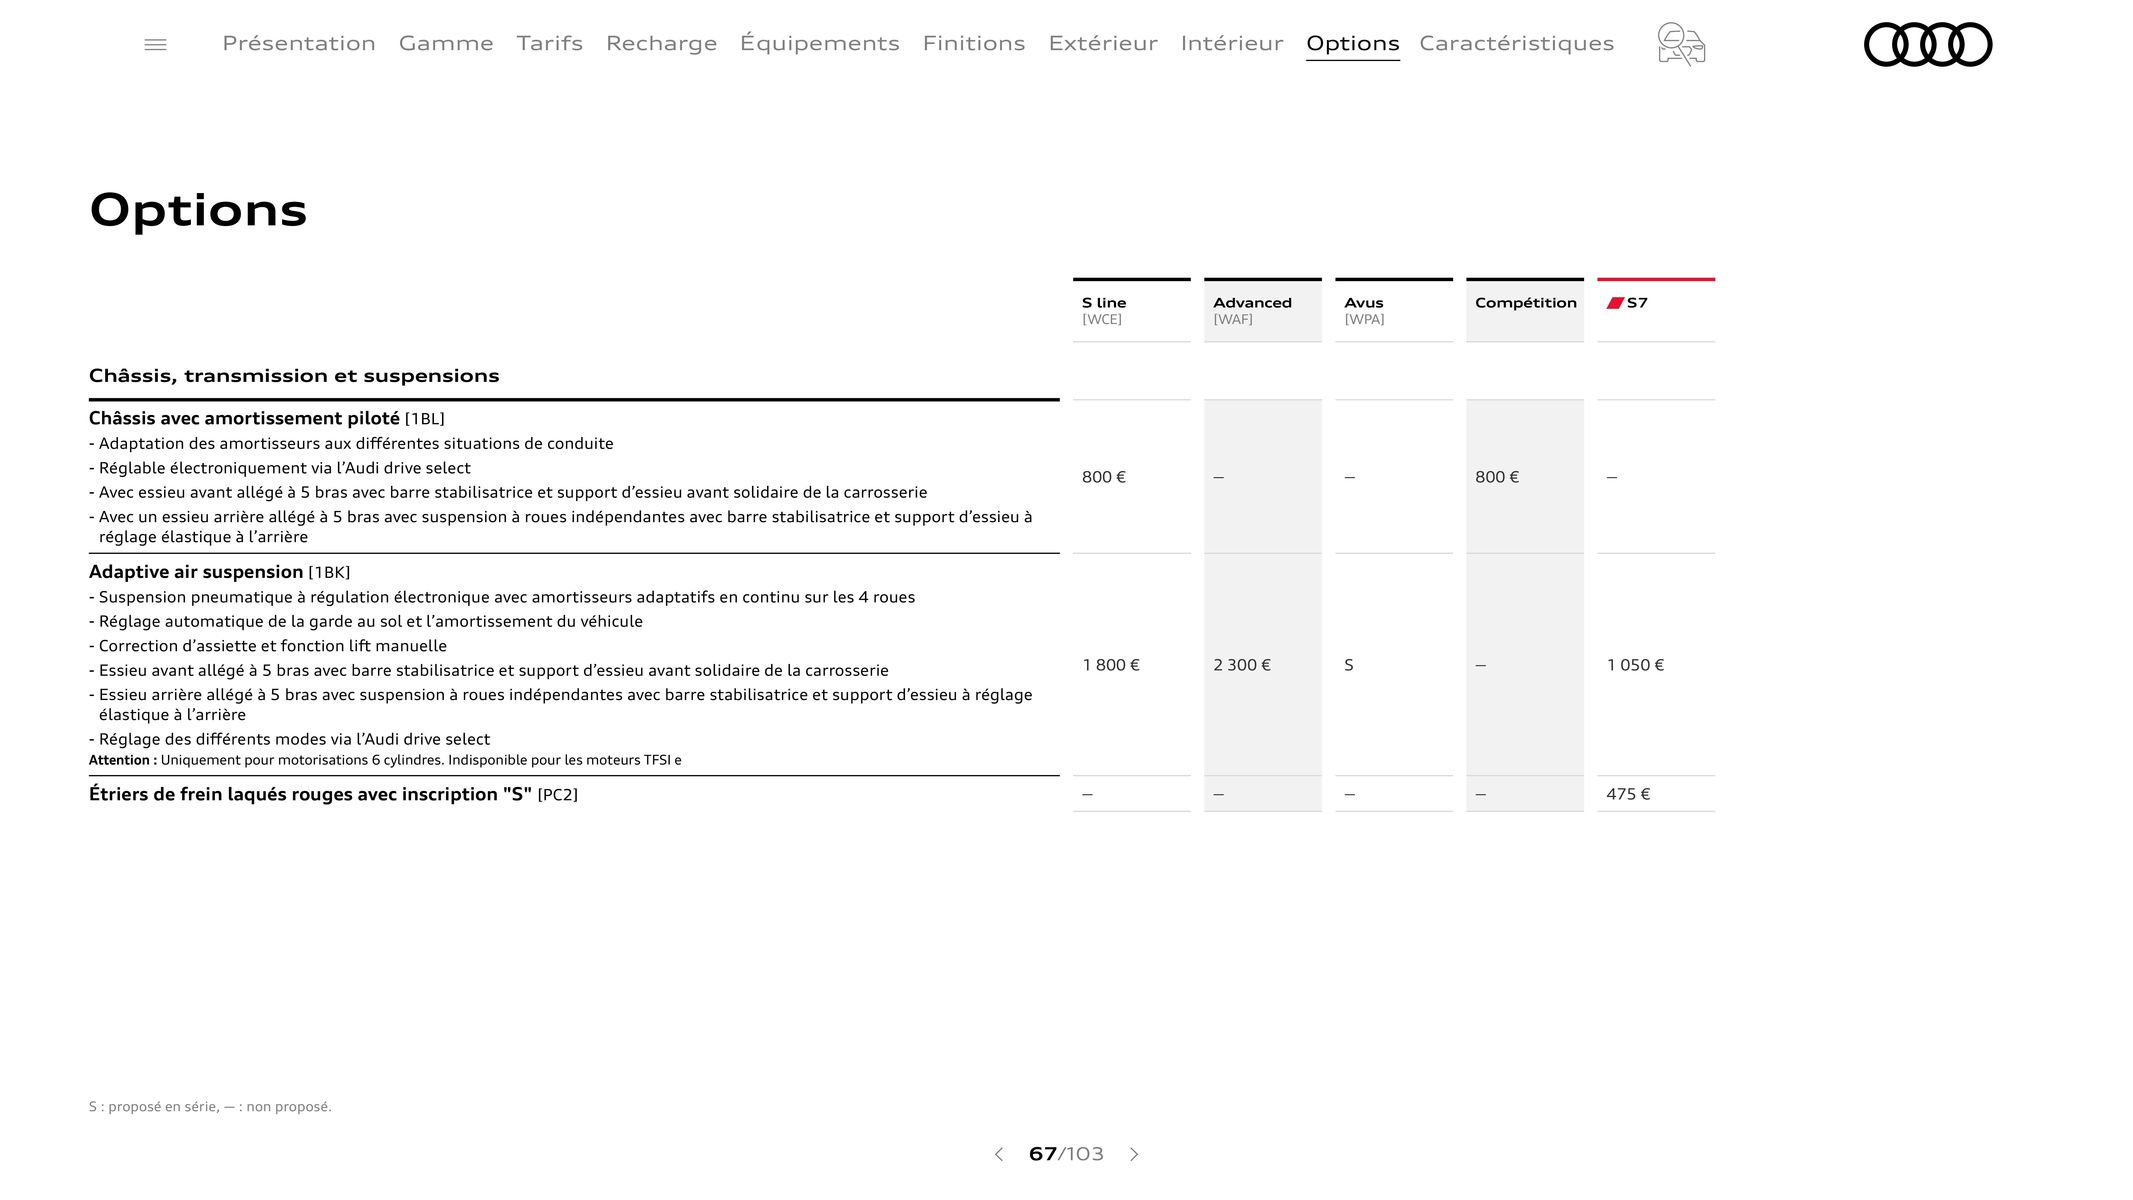Click 'Correction d'assiette et fonction lift manuelle' line
The image size is (2133, 1200).
click(x=268, y=646)
